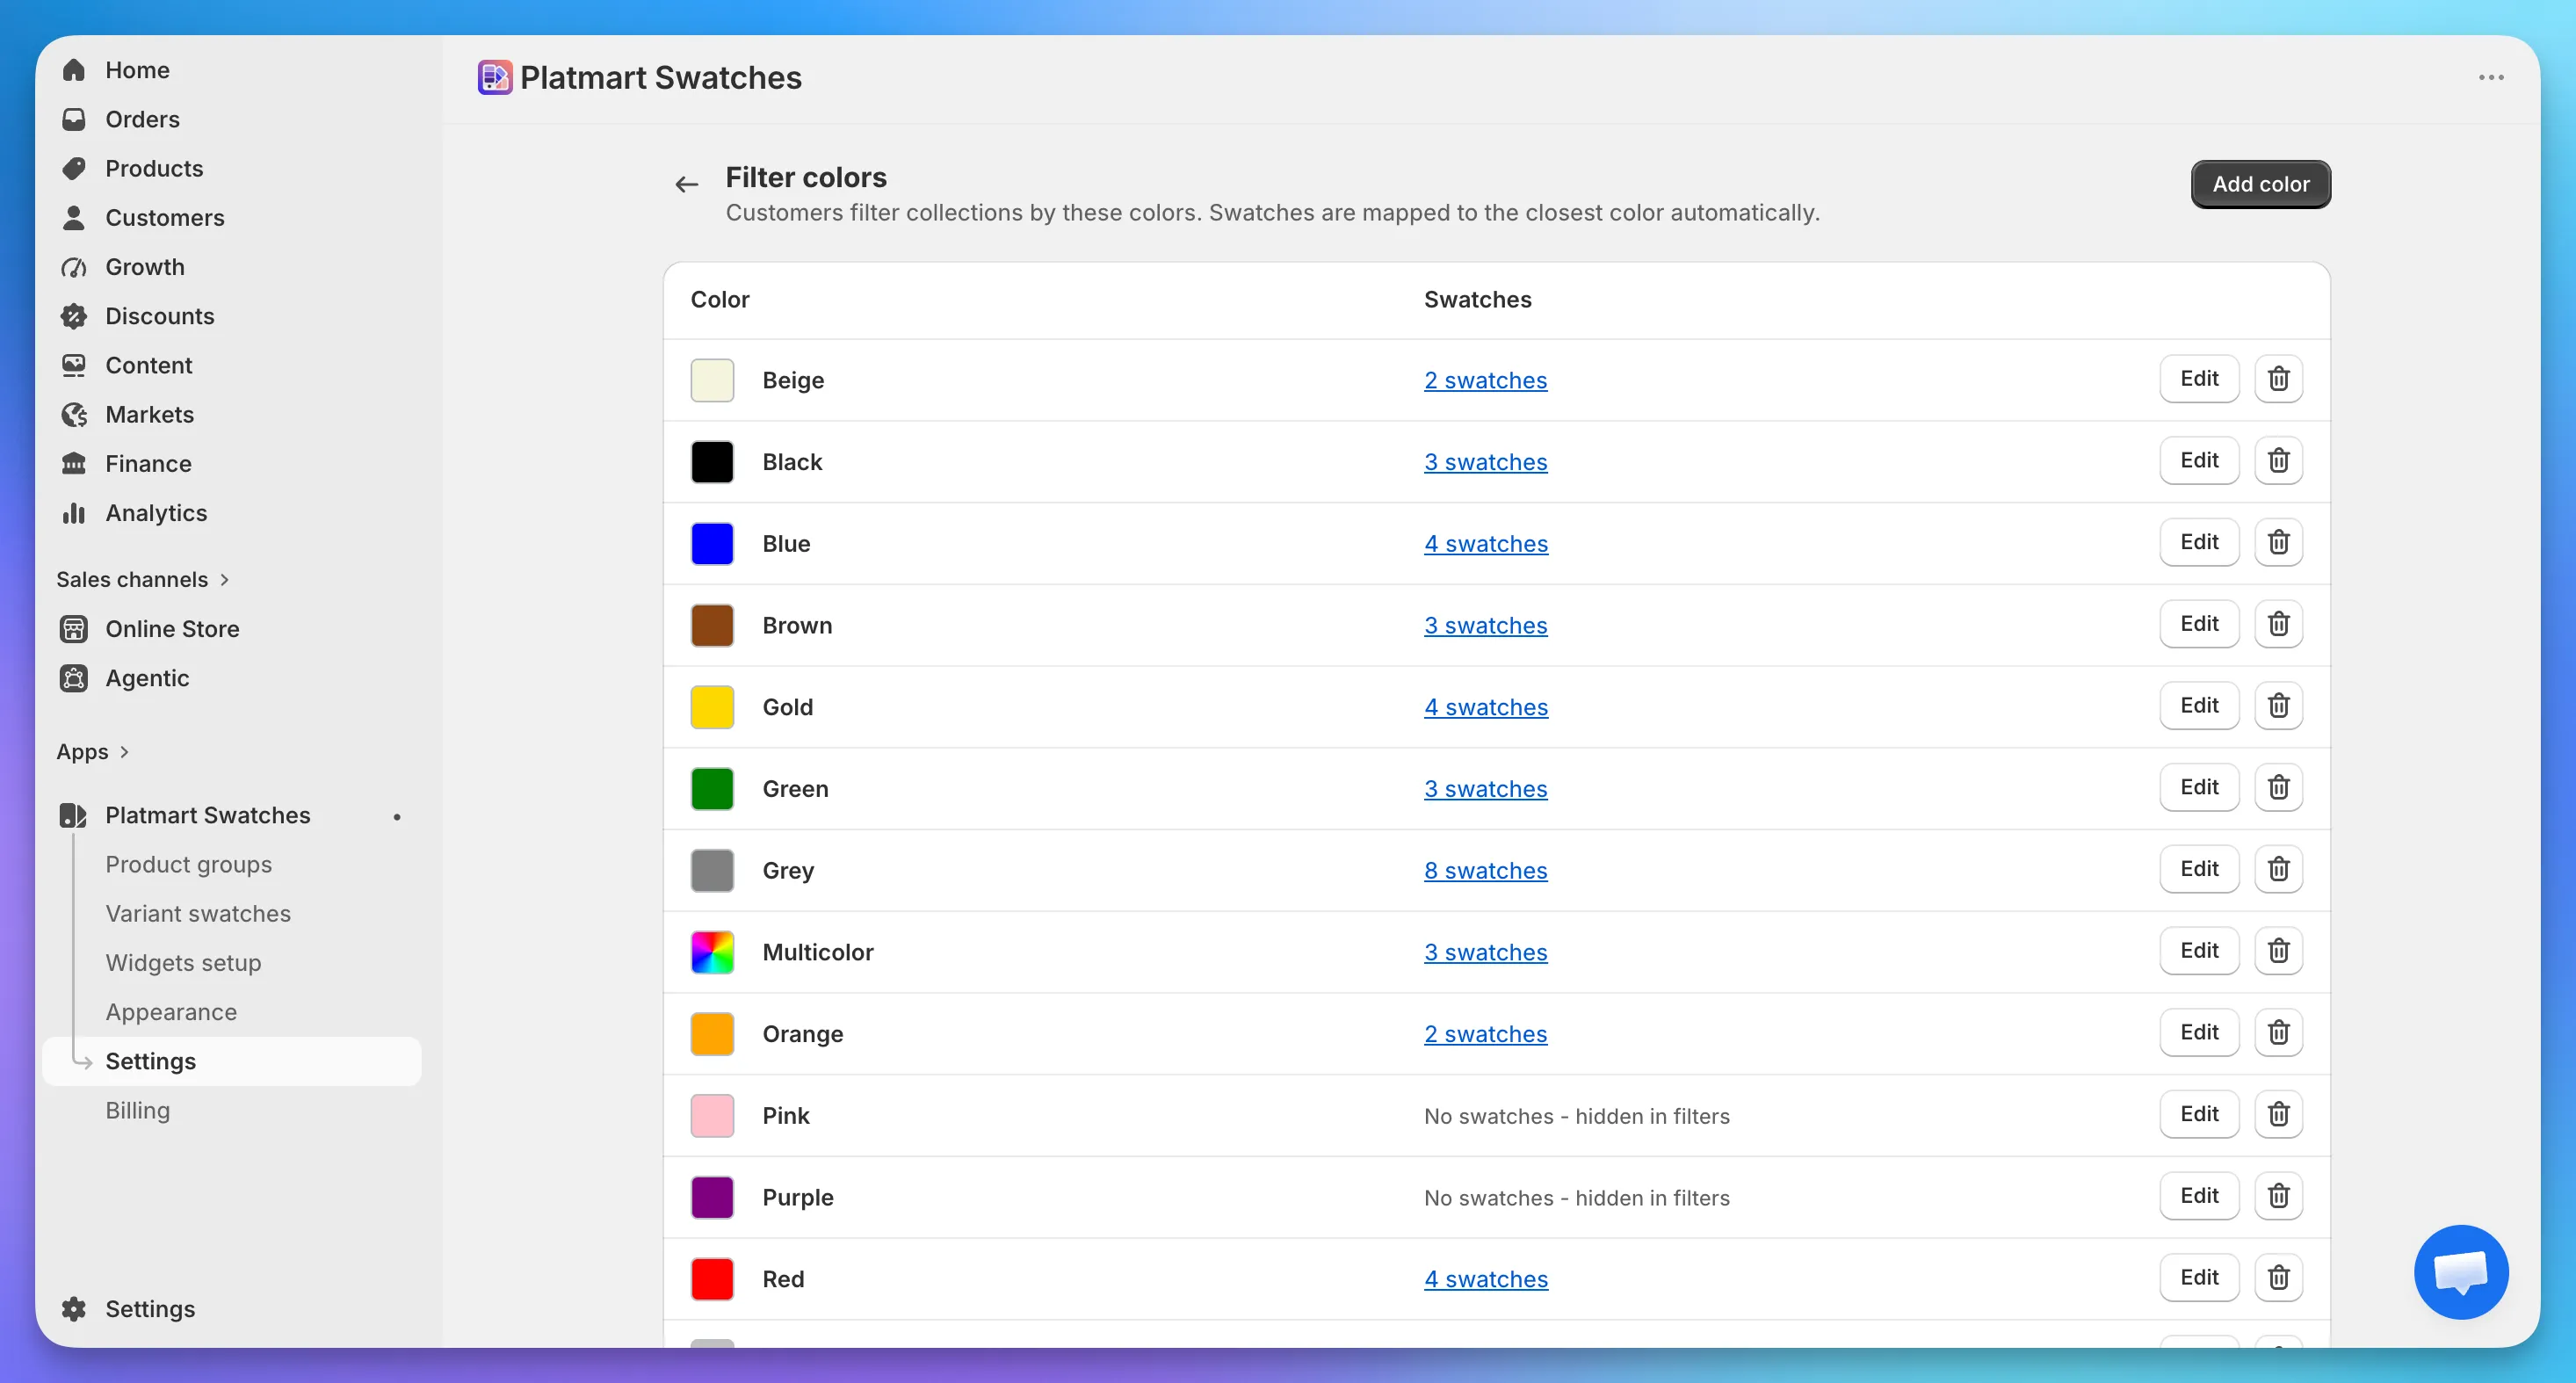The height and width of the screenshot is (1383, 2576).
Task: Click the Agentic icon
Action: (x=74, y=678)
